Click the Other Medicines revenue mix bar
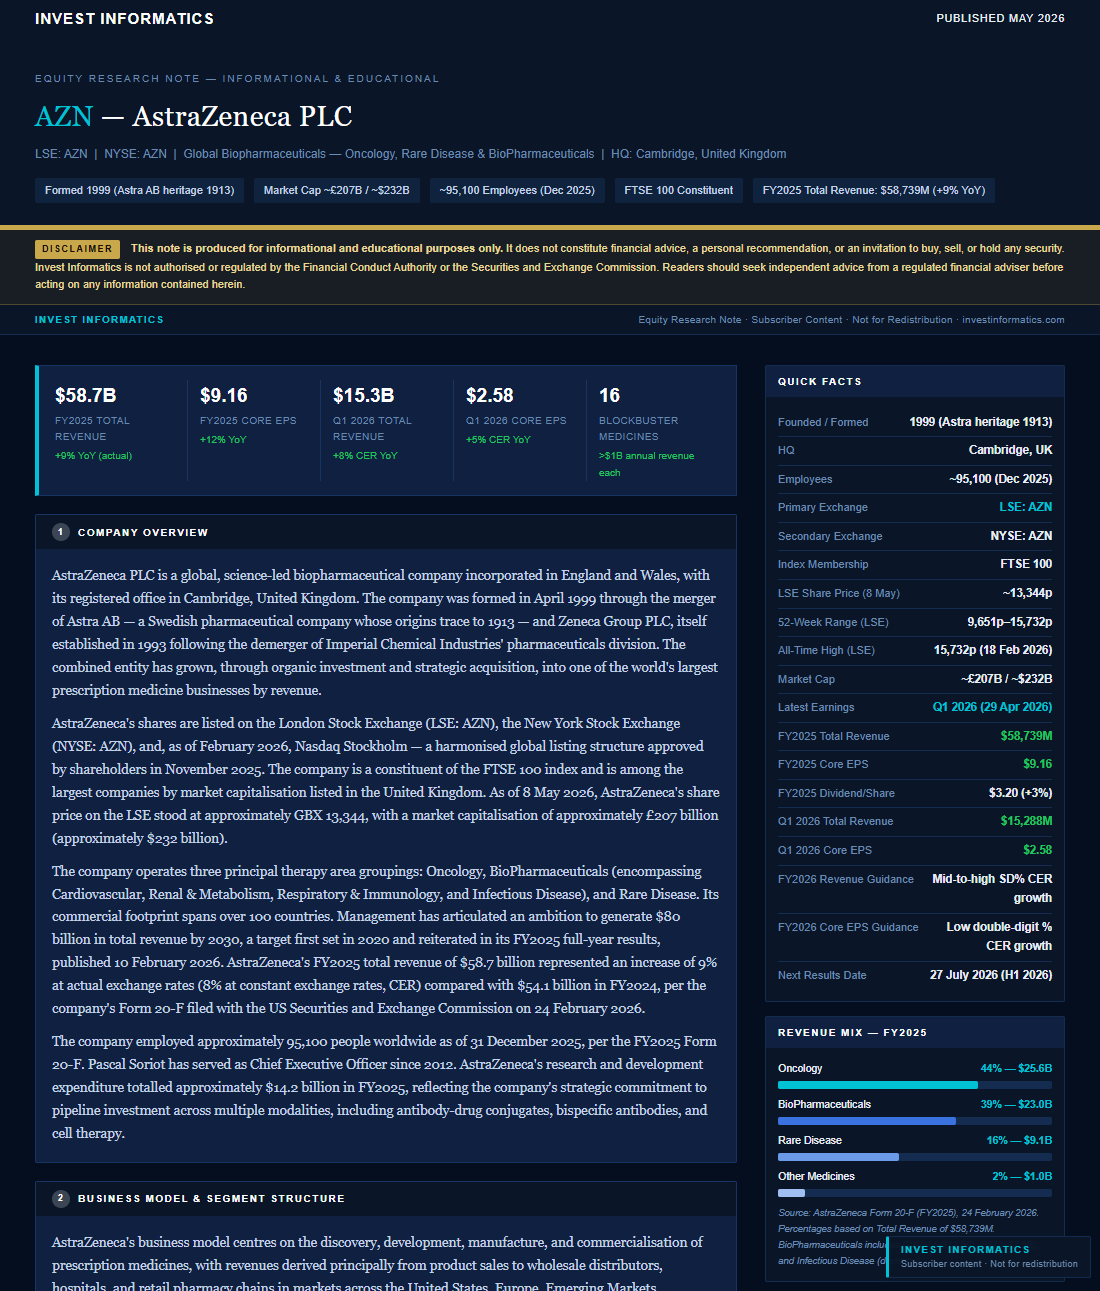The image size is (1100, 1291). pos(915,1193)
